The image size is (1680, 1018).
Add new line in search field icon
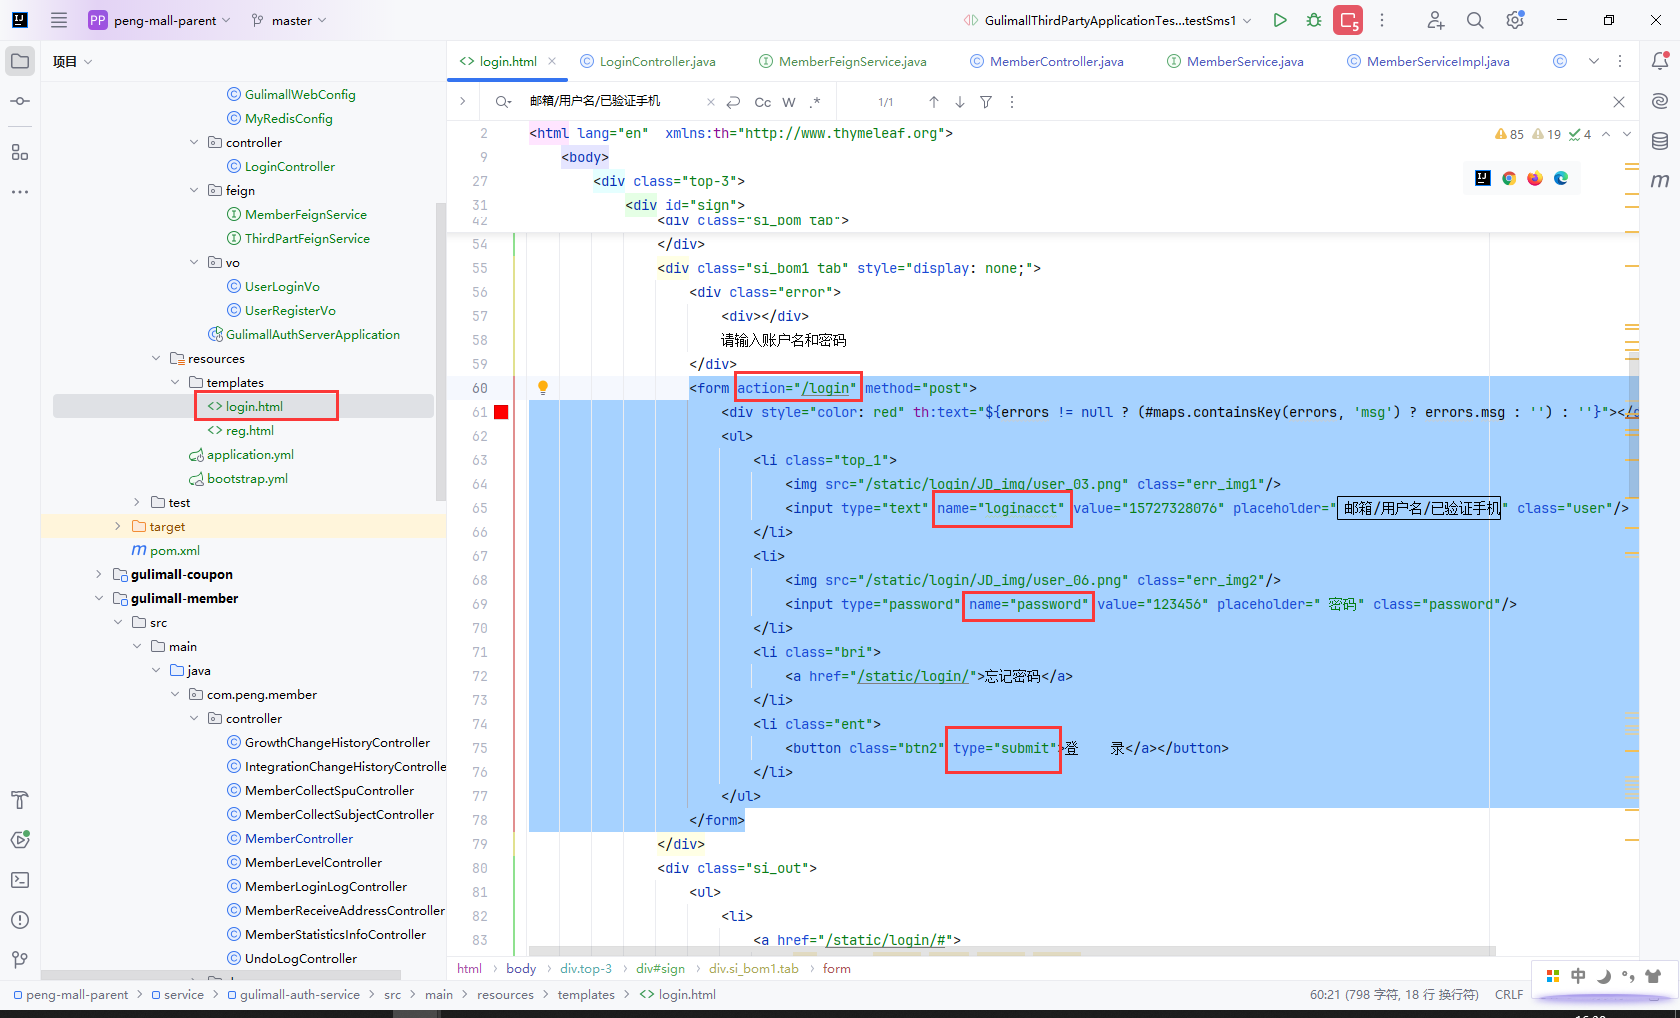coord(733,102)
